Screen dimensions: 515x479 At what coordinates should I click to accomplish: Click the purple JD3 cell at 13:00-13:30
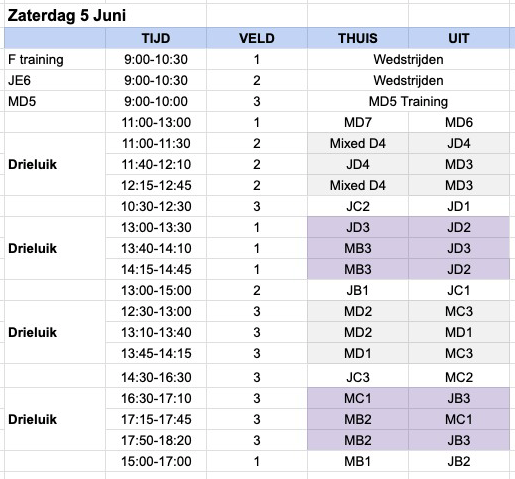click(x=358, y=227)
